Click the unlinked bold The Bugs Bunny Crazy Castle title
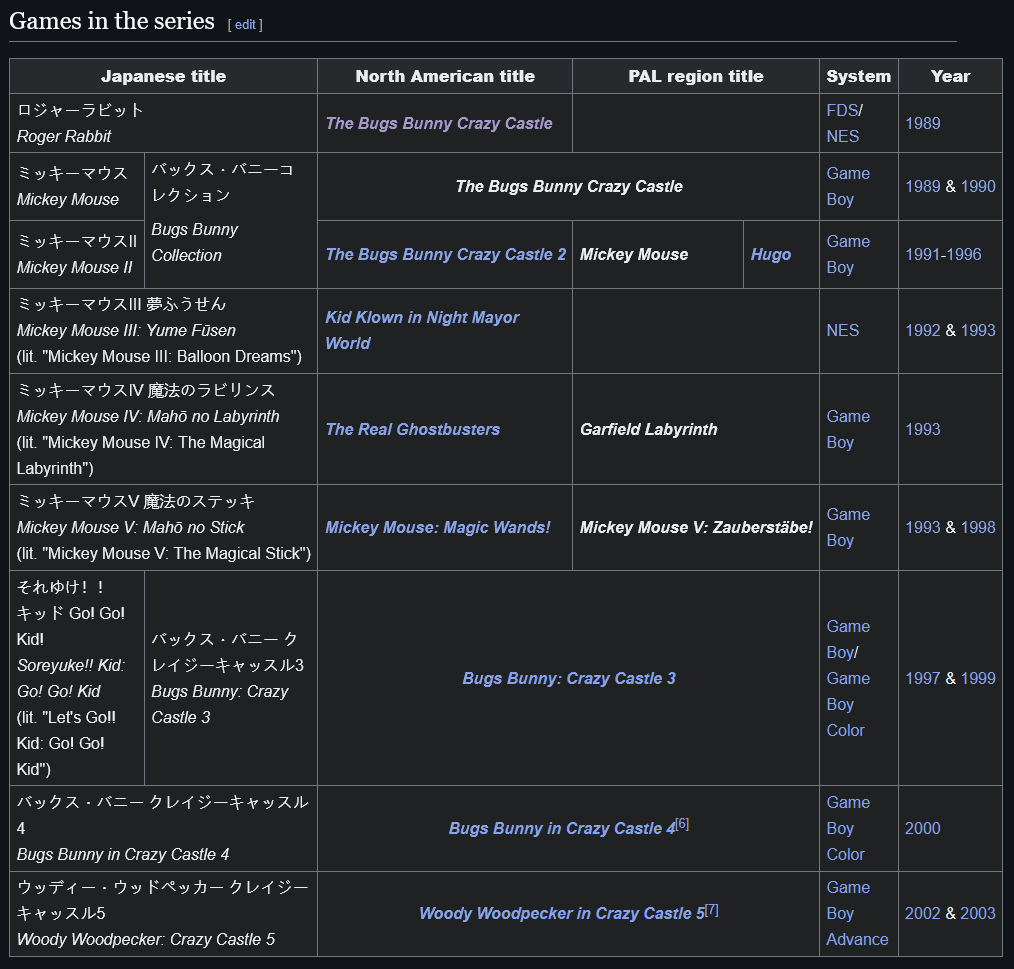The height and width of the screenshot is (969, 1014). coord(568,186)
